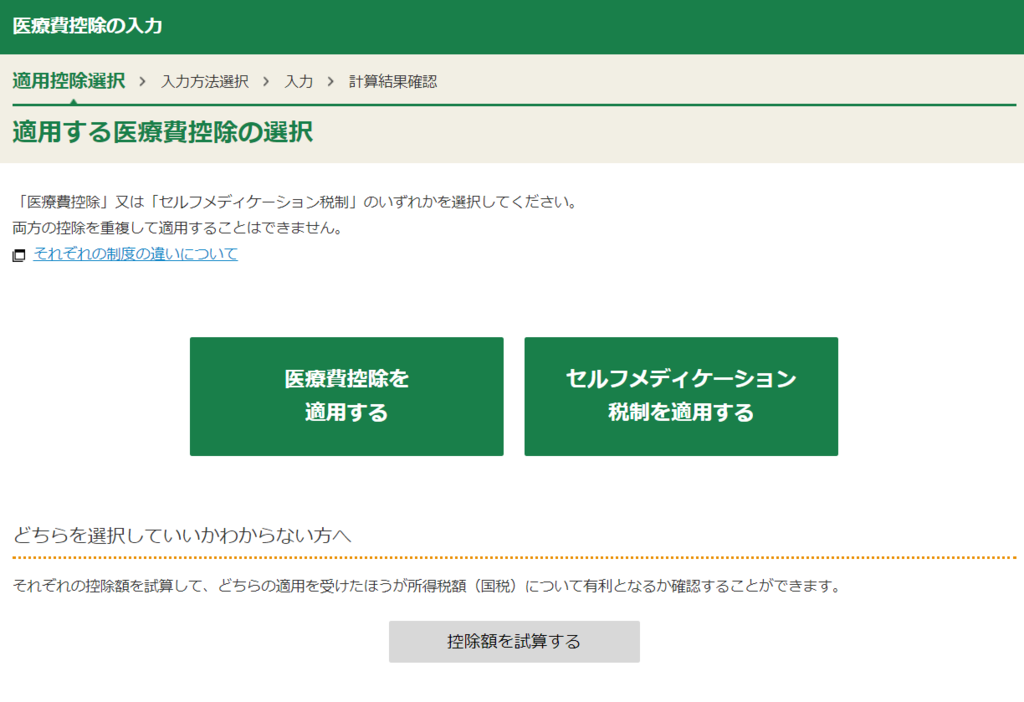
Task: Select the 入力 step in breadcrumb
Action: coord(298,82)
